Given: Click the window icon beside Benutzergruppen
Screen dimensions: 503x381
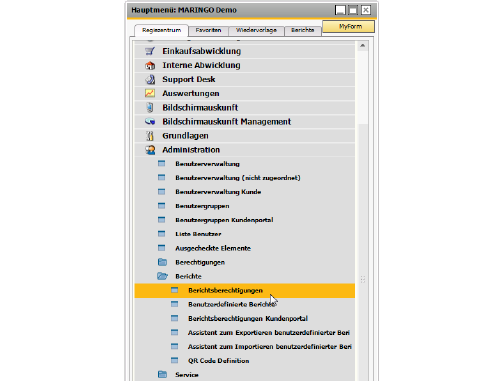Looking at the screenshot, I should (x=162, y=206).
